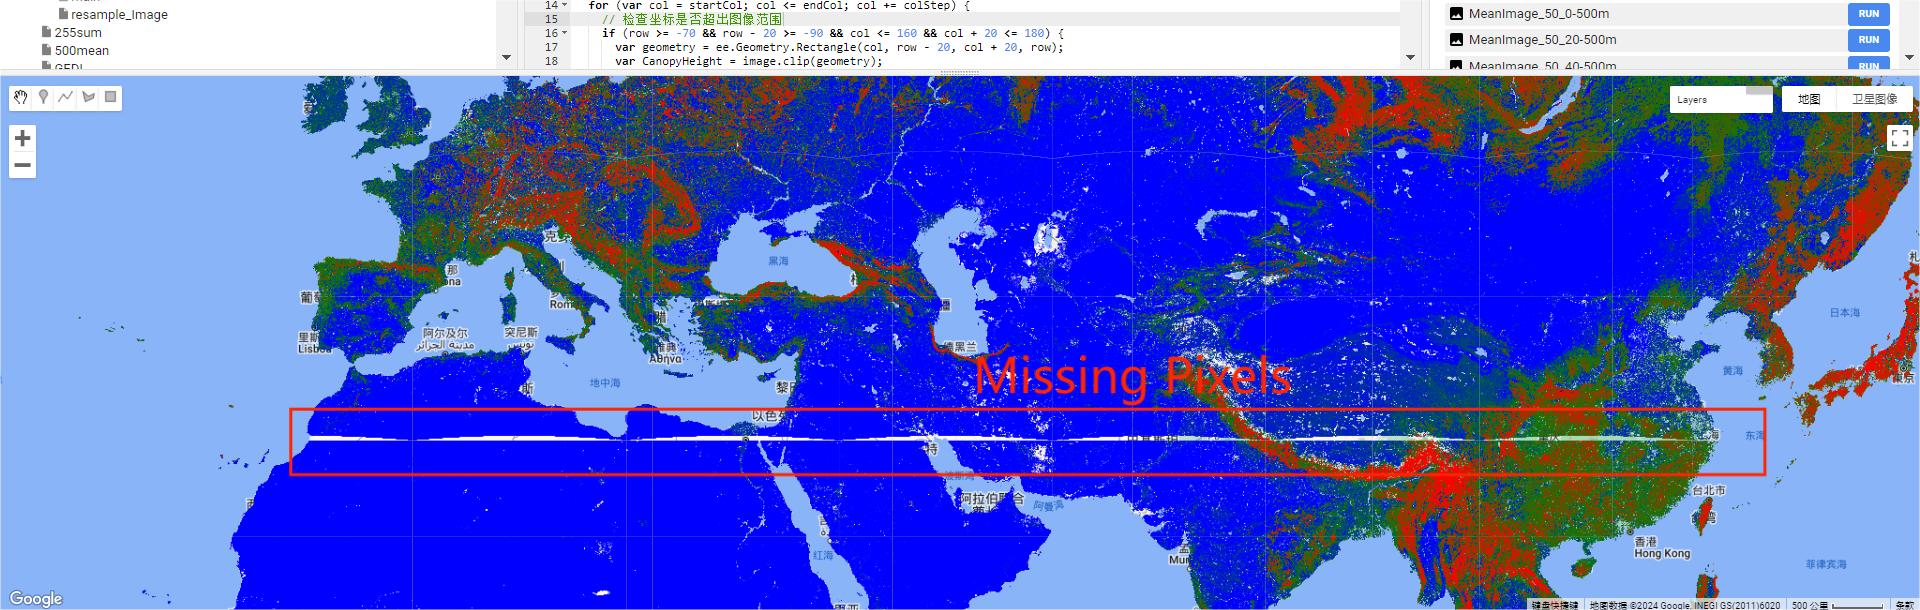Click code line 17 geometry statement
The width and height of the screenshot is (1920, 610).
pos(839,47)
